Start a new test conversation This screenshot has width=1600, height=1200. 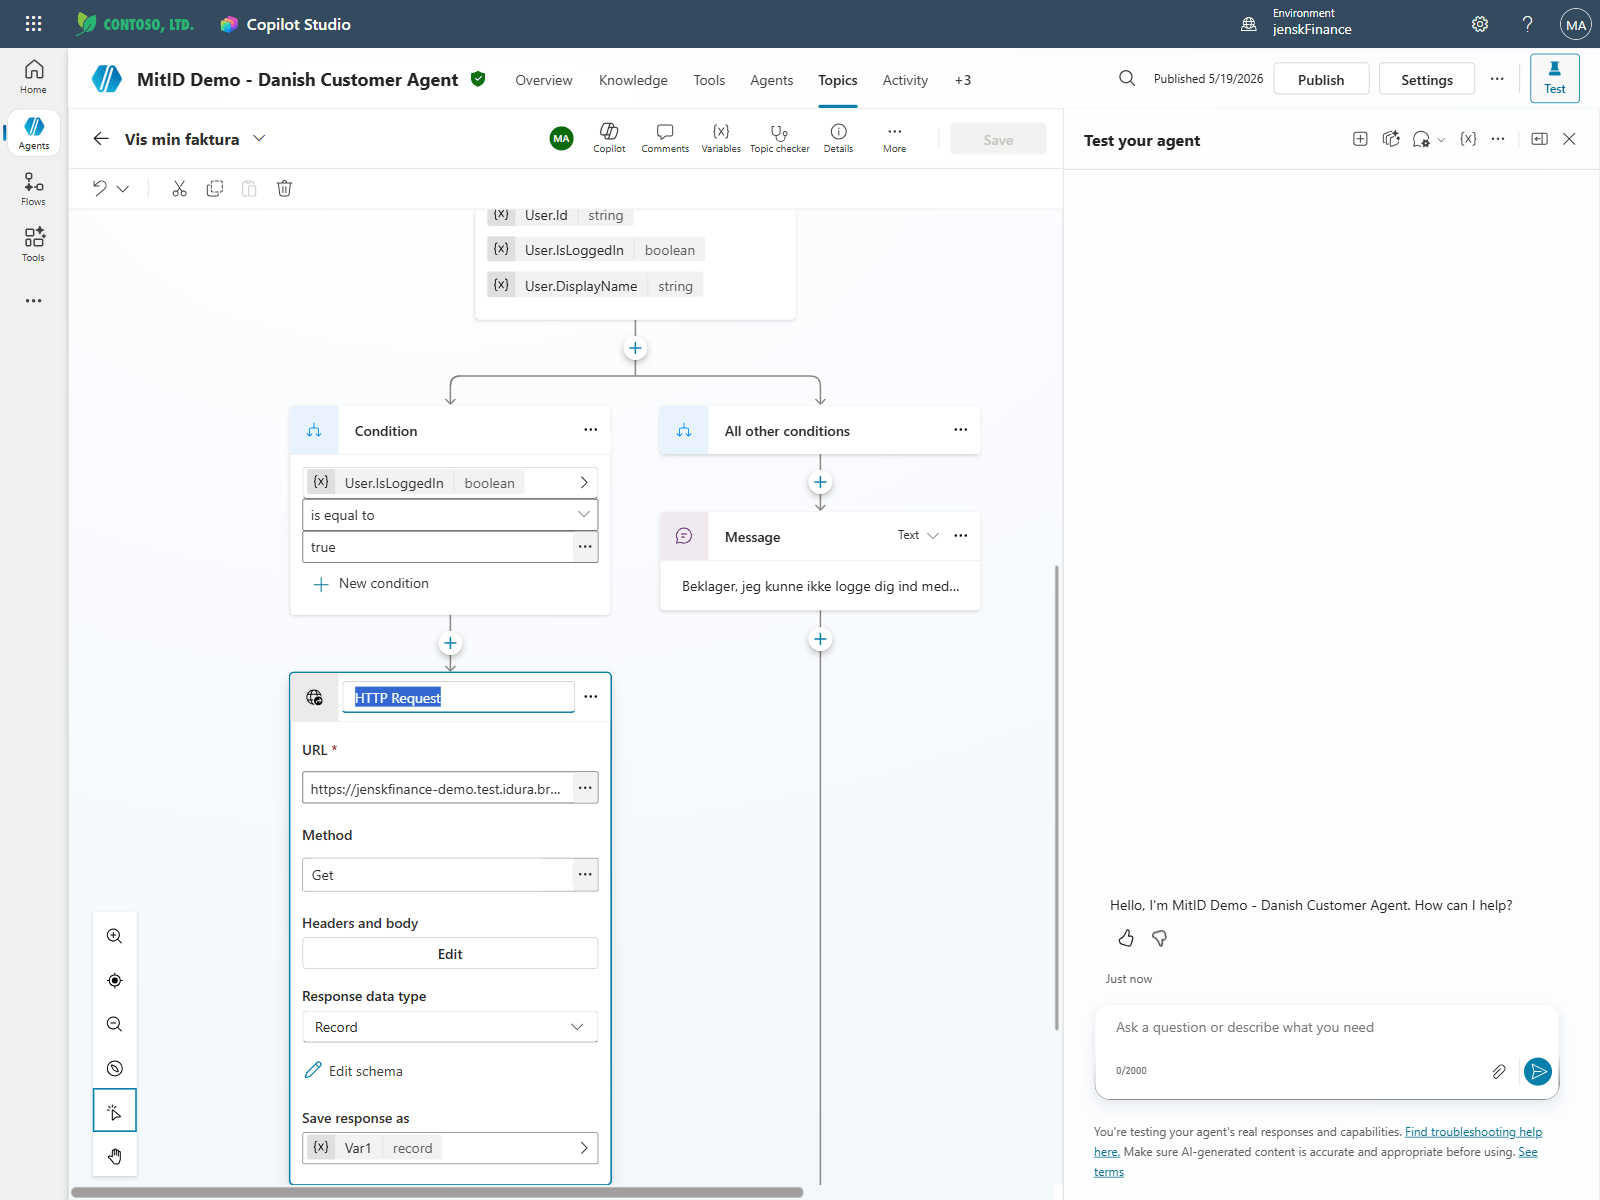point(1360,139)
